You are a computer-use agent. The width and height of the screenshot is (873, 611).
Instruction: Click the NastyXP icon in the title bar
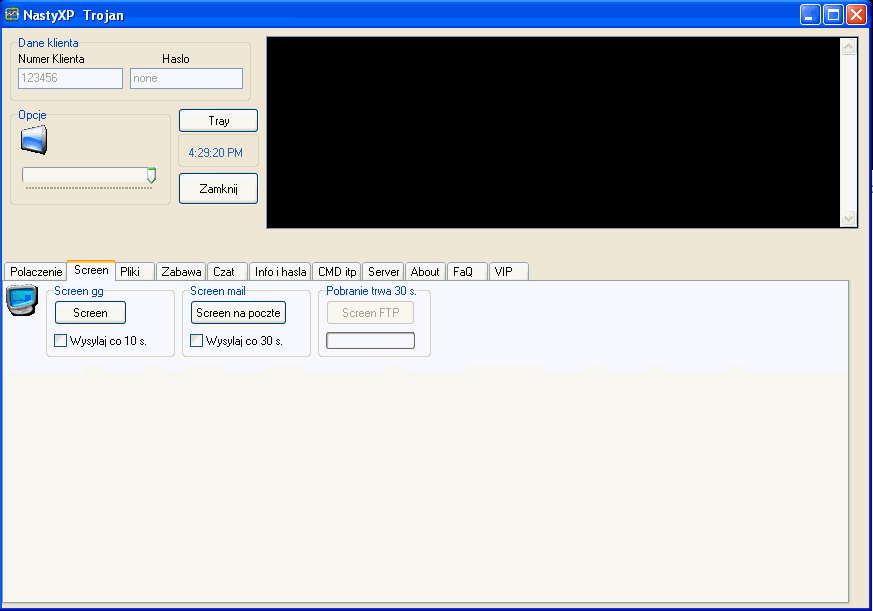point(14,14)
